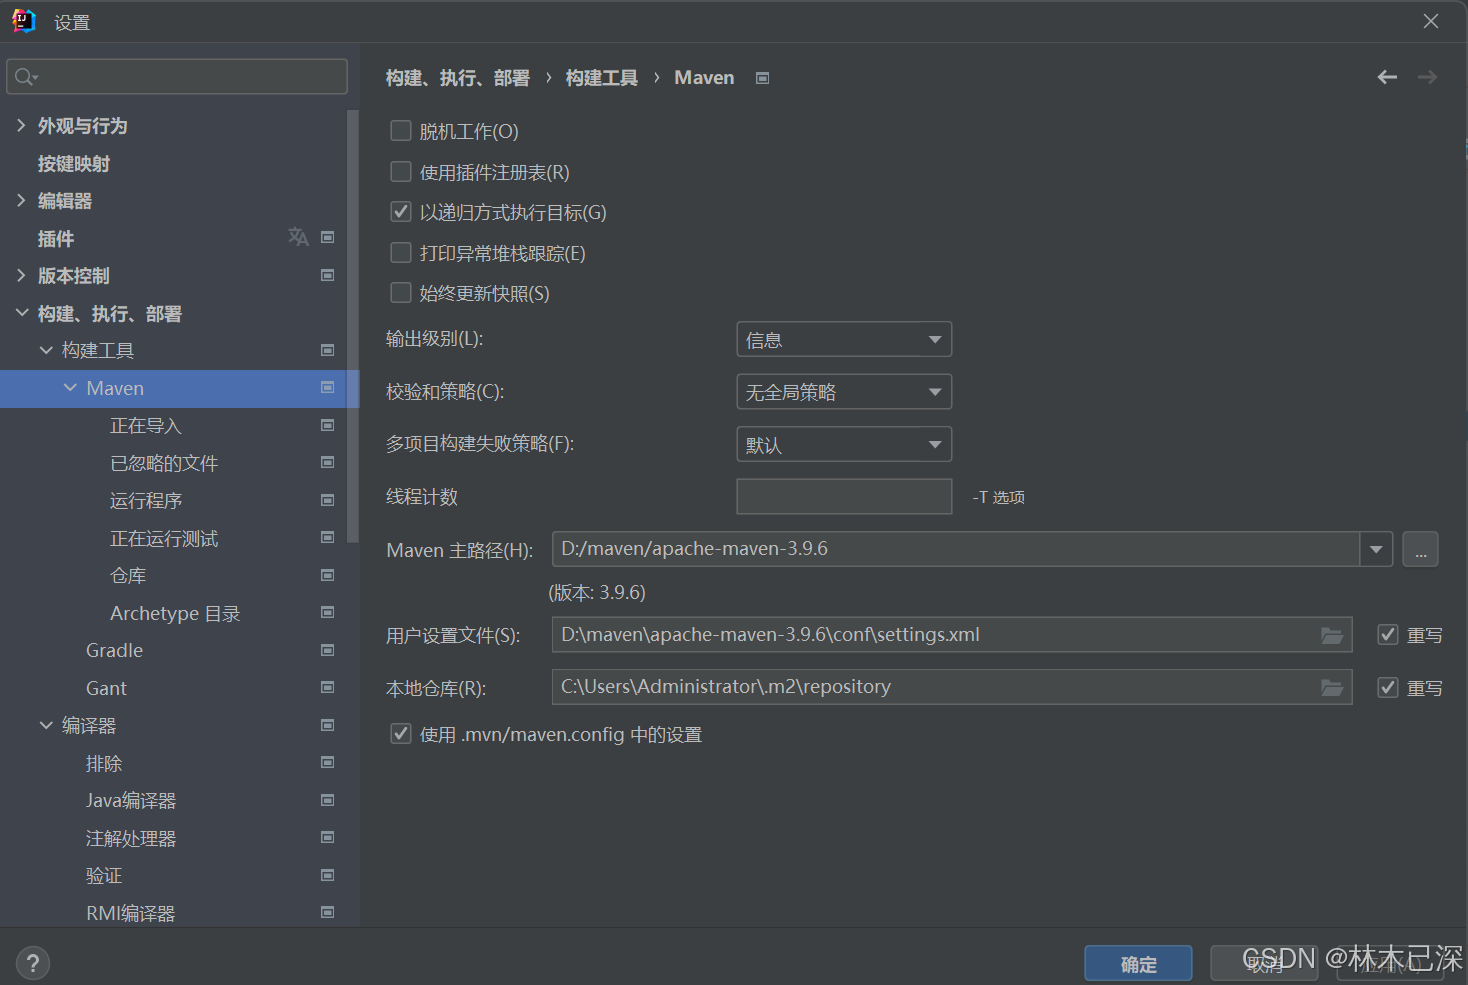Image resolution: width=1468 pixels, height=985 pixels.
Task: Open 插件 settings page
Action: [x=56, y=239]
